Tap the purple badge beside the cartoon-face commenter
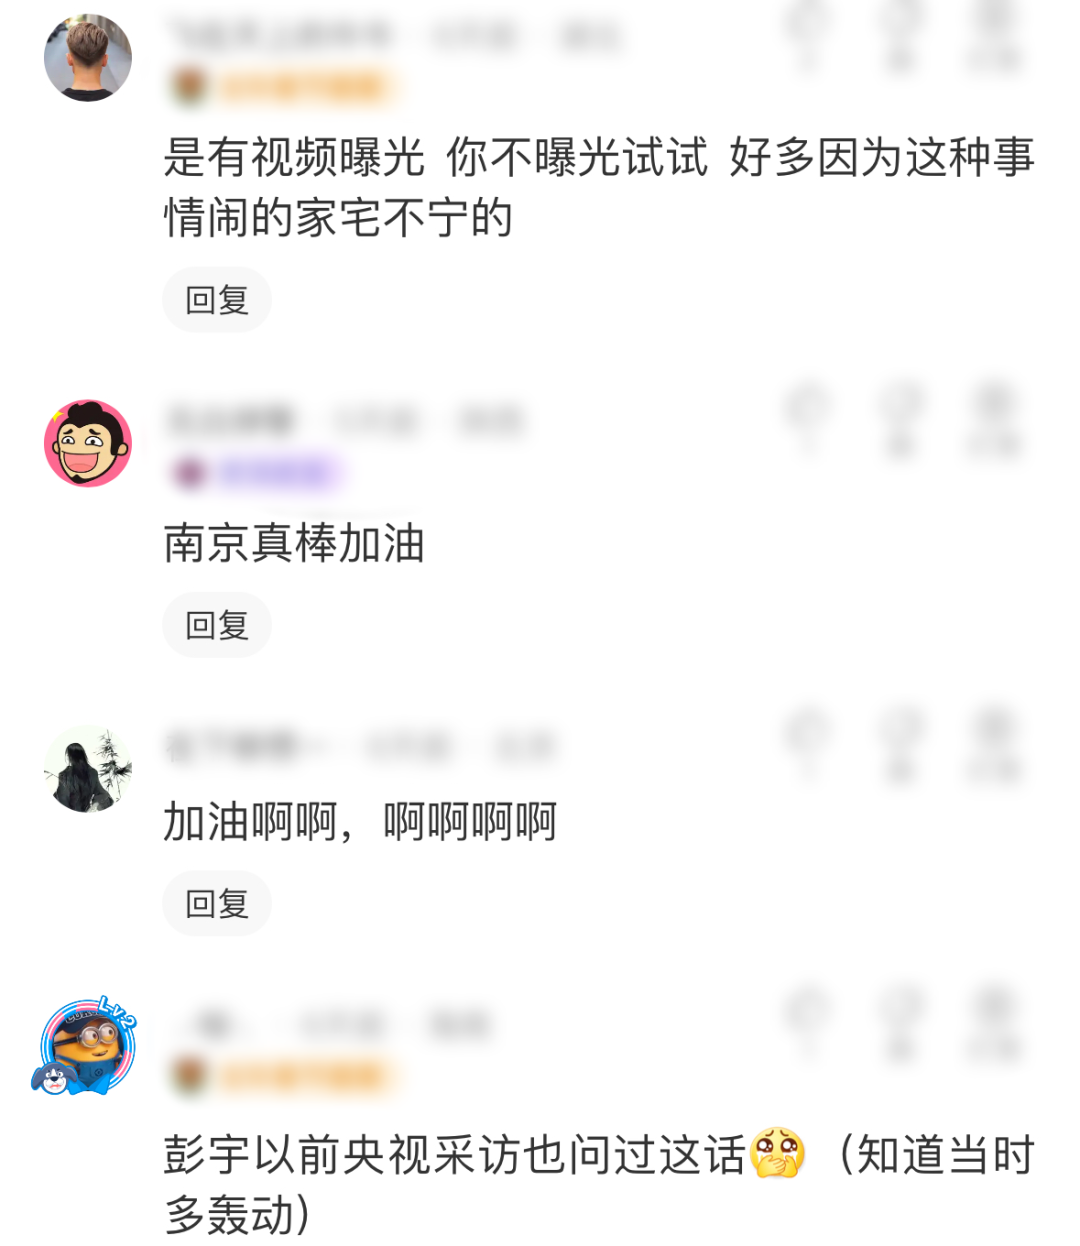 point(258,472)
